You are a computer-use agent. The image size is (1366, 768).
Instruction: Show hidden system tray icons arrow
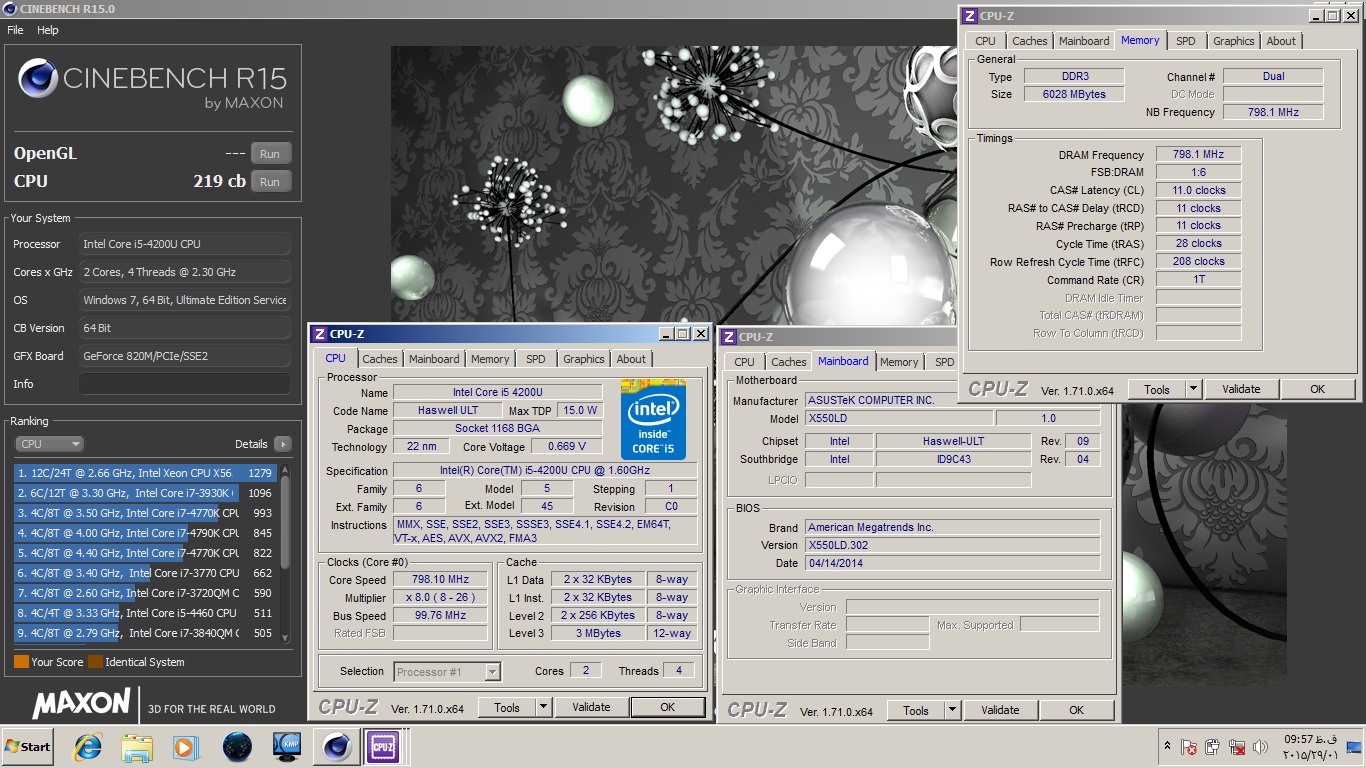pyautogui.click(x=1167, y=746)
